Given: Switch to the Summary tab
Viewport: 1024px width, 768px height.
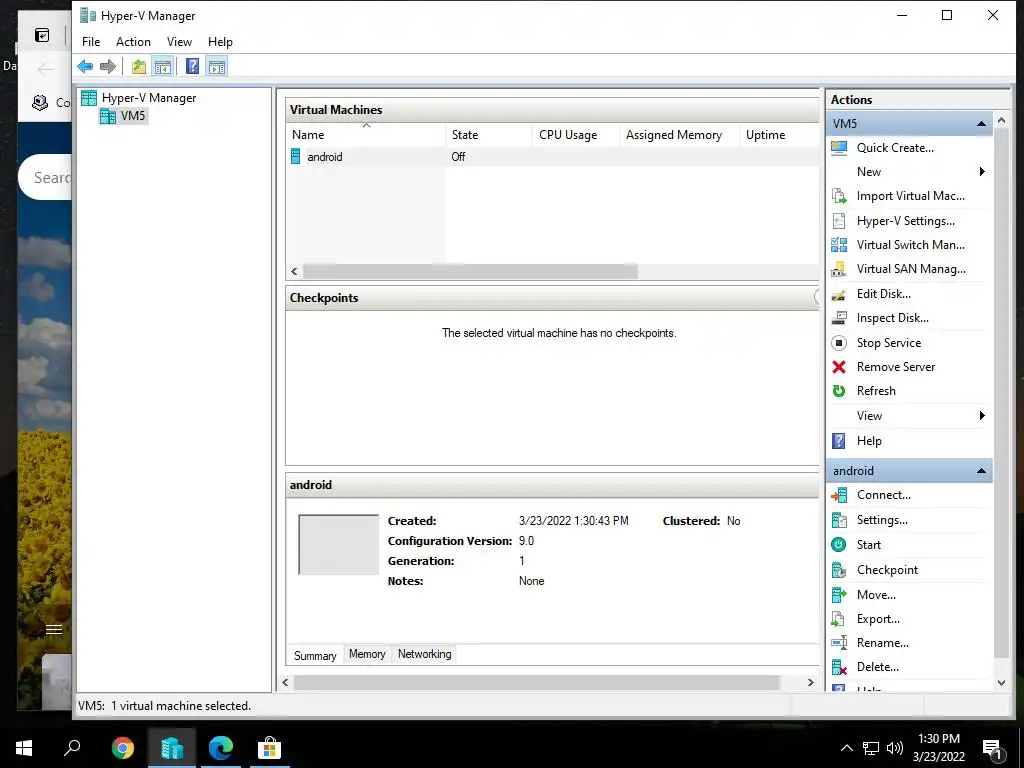Looking at the screenshot, I should (315, 655).
